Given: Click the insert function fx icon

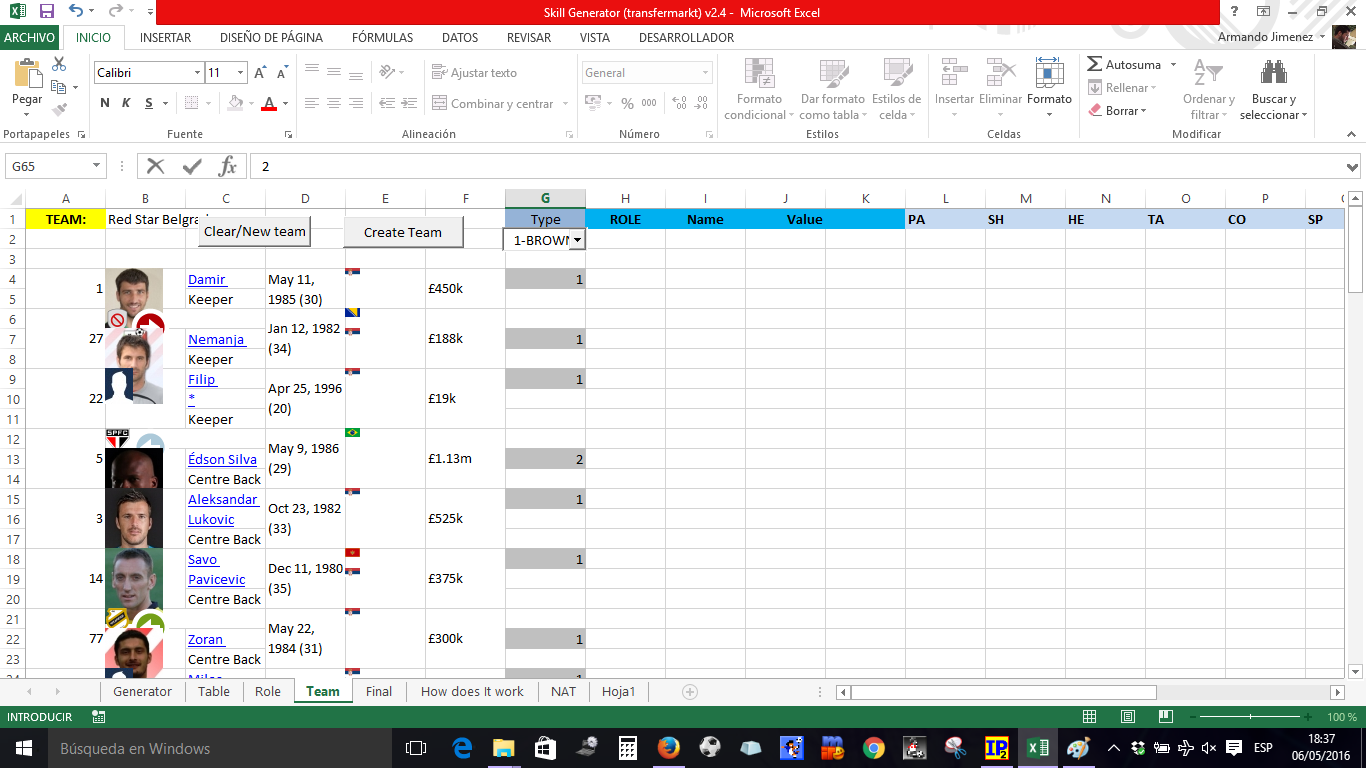Looking at the screenshot, I should (x=227, y=166).
